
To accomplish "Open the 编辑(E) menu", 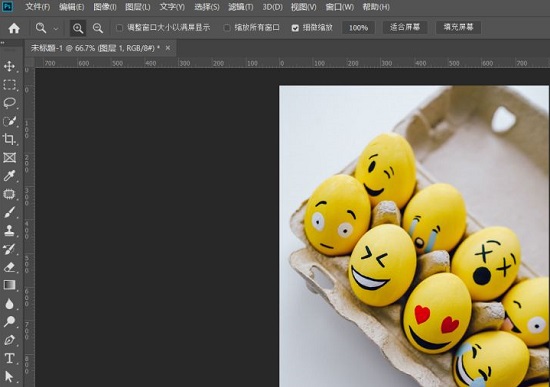I will (x=71, y=7).
